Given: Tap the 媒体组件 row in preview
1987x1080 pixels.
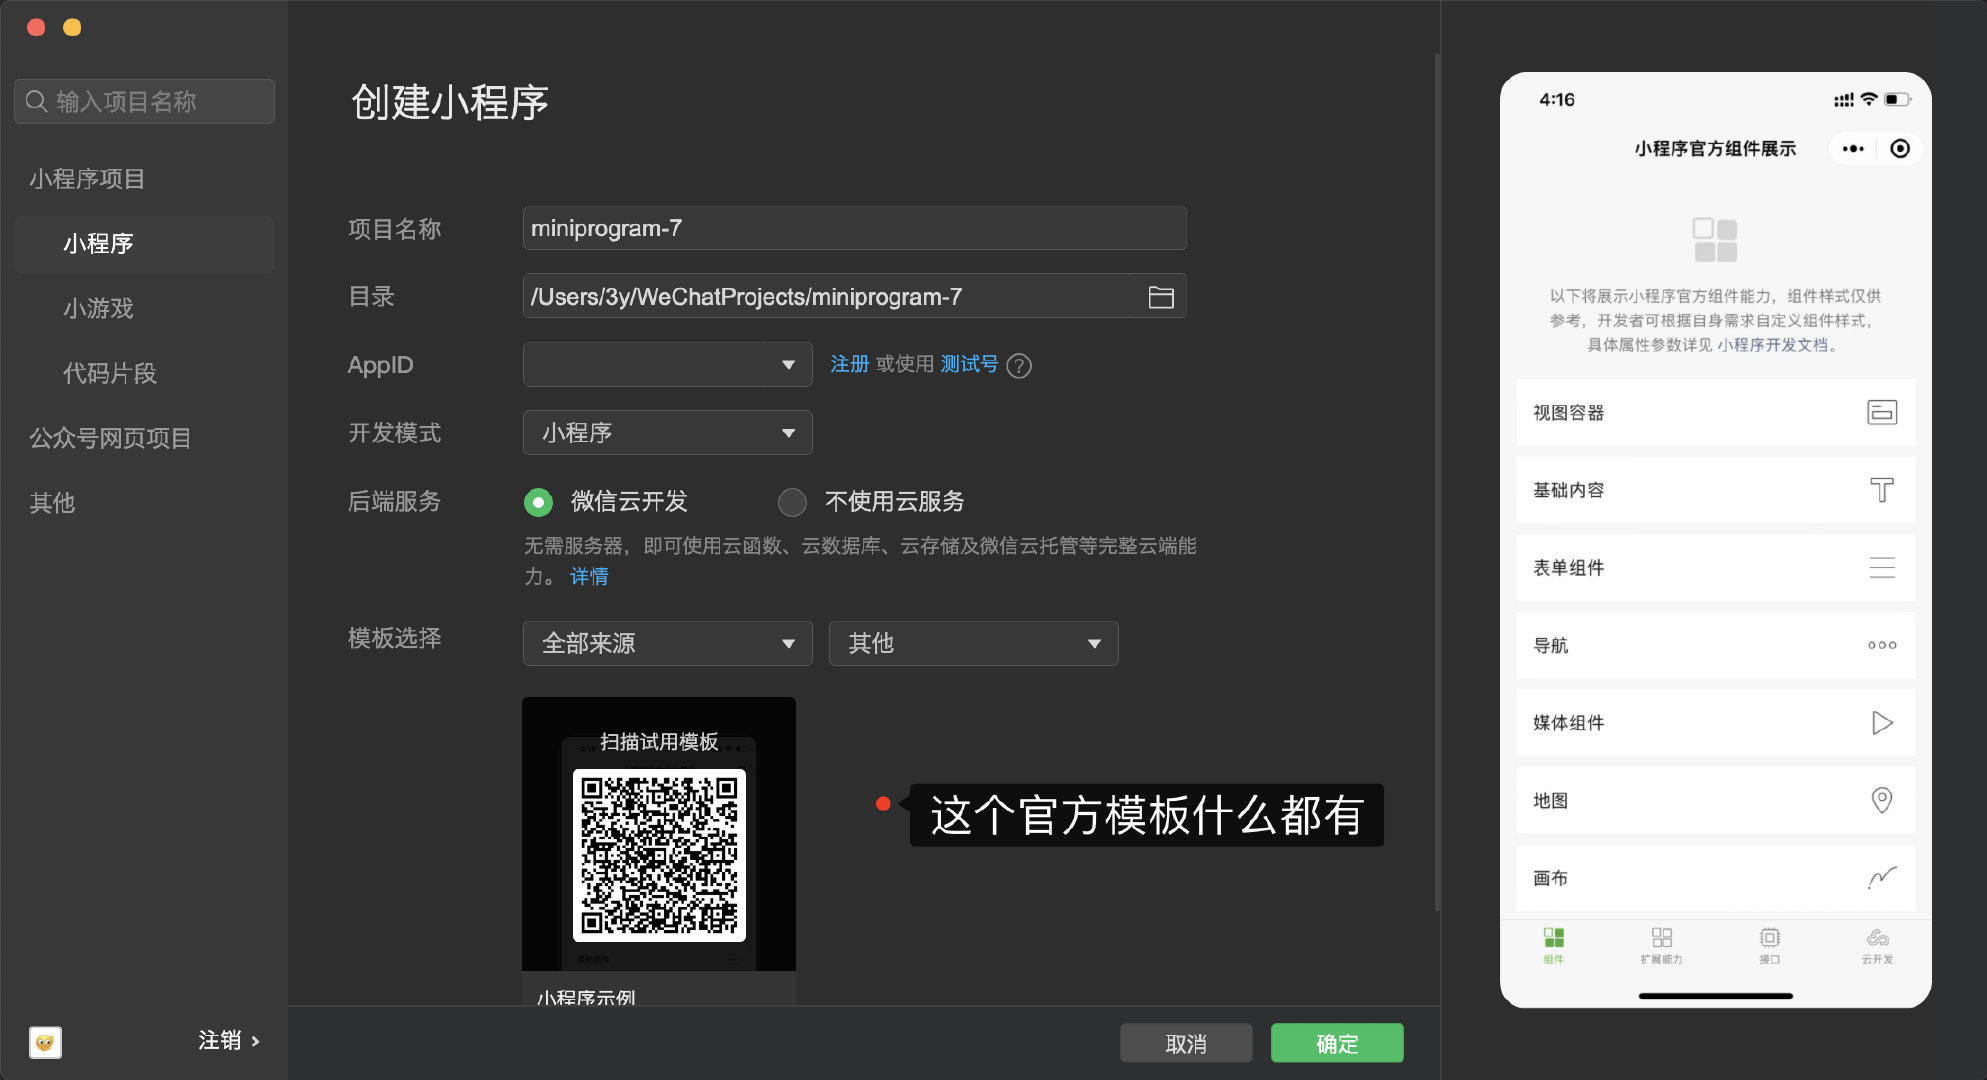Looking at the screenshot, I should point(1715,723).
